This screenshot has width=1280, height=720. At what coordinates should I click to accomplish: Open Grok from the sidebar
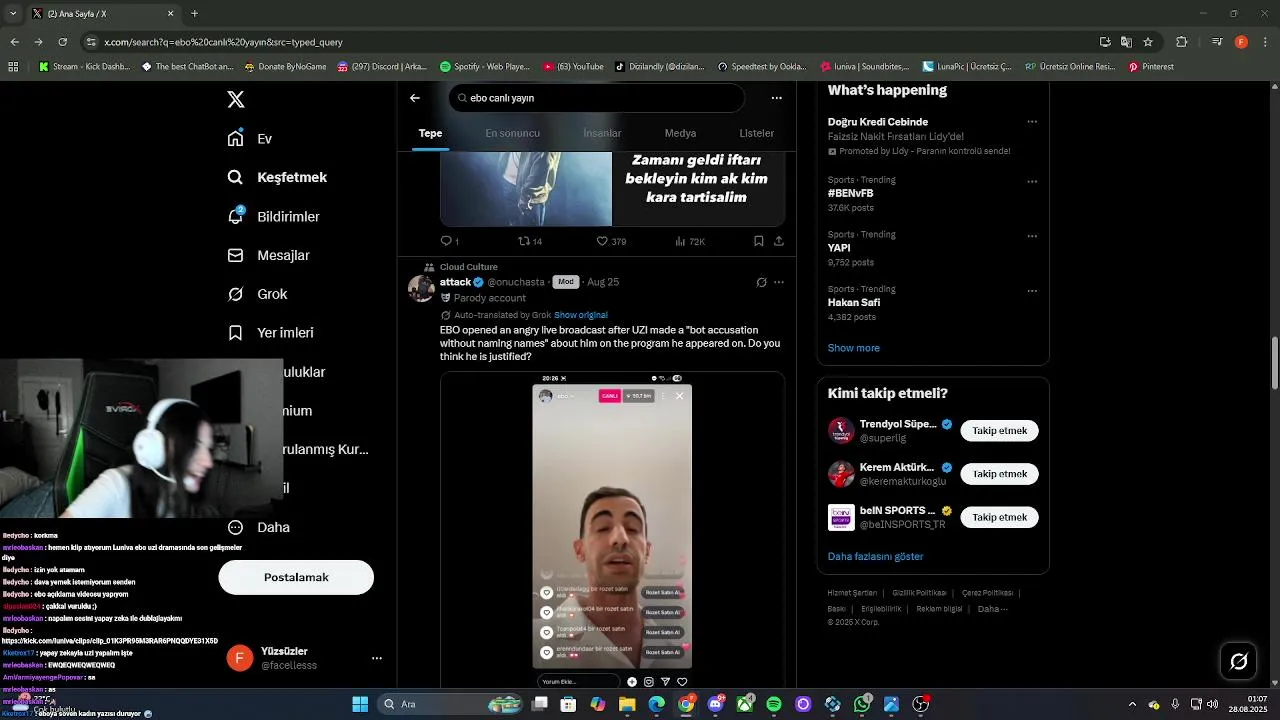(x=257, y=294)
